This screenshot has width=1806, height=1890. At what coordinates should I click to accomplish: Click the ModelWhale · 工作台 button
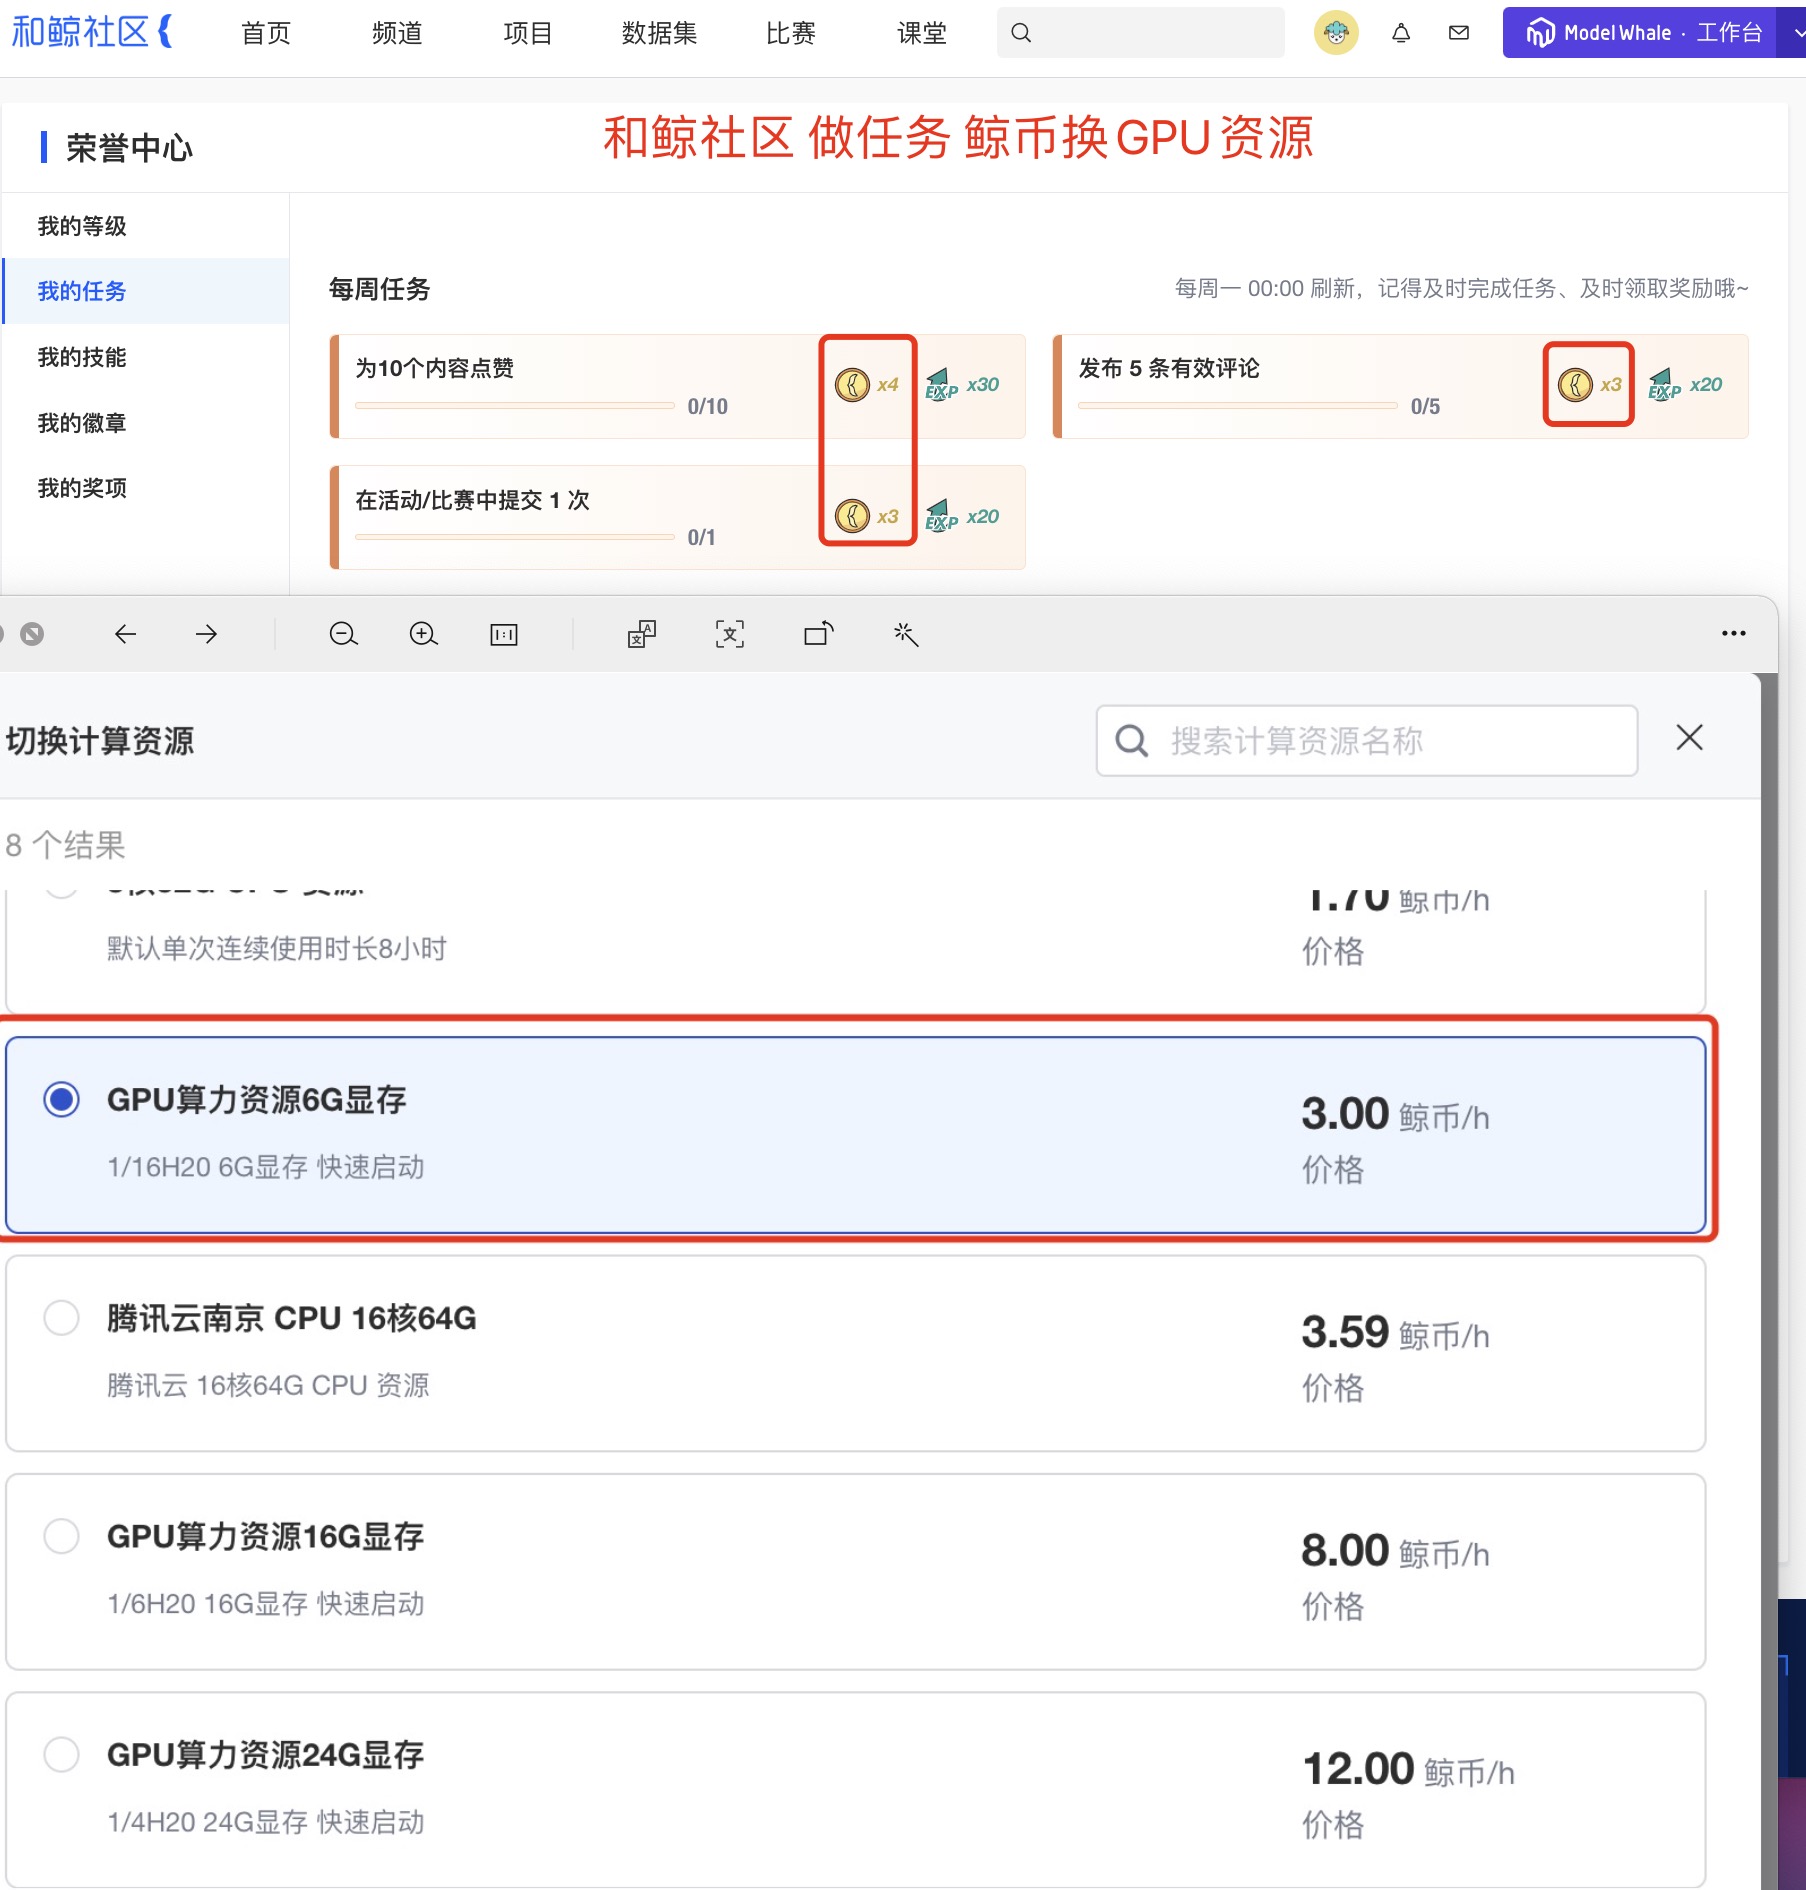click(x=1640, y=33)
